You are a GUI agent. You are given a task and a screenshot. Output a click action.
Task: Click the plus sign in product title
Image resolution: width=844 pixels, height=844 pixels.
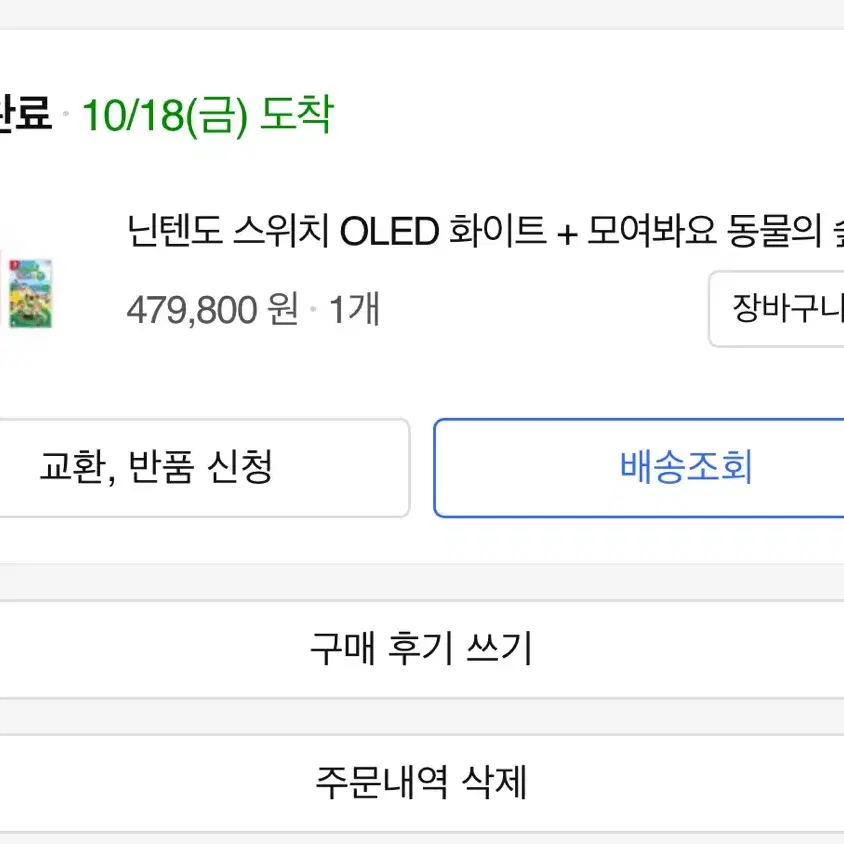pyautogui.click(x=567, y=234)
